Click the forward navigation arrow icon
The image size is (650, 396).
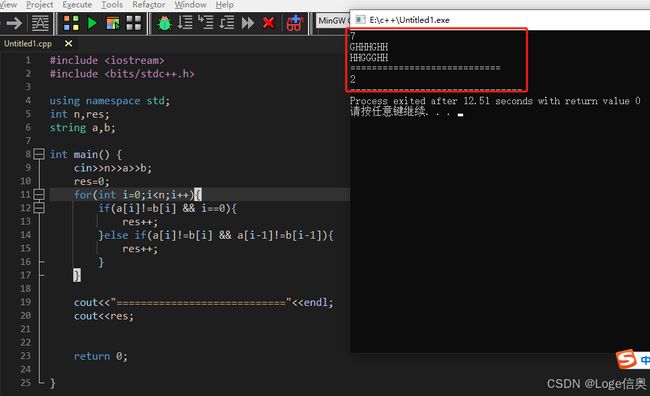coord(15,23)
